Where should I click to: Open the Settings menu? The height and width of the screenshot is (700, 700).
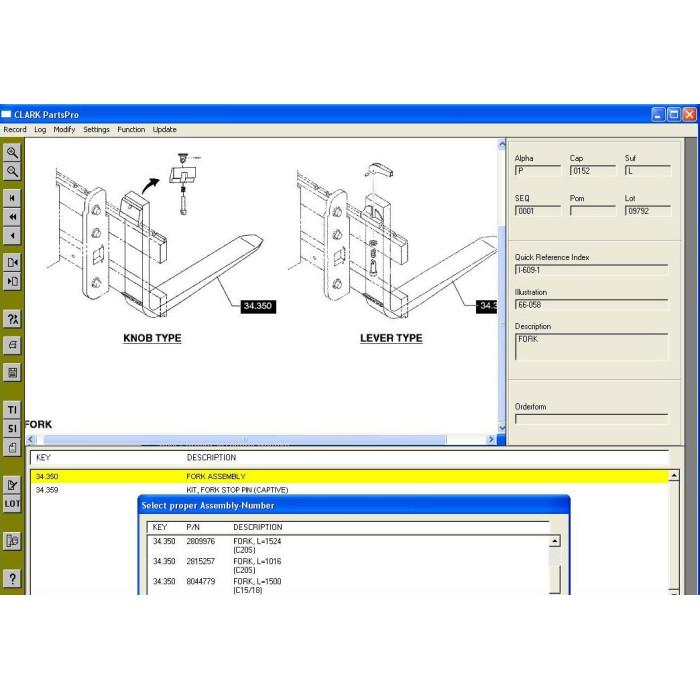point(96,129)
